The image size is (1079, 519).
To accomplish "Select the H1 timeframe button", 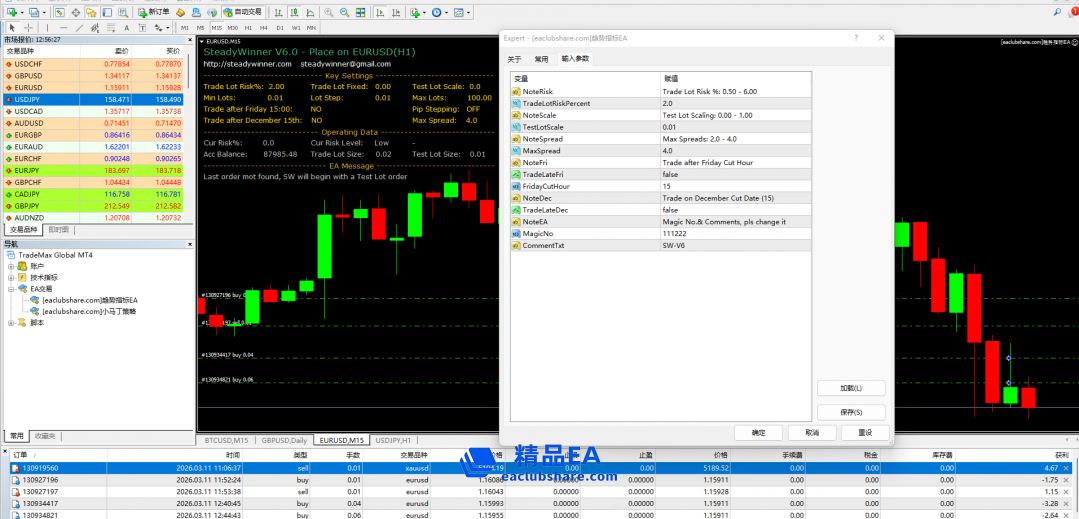I will tap(247, 28).
